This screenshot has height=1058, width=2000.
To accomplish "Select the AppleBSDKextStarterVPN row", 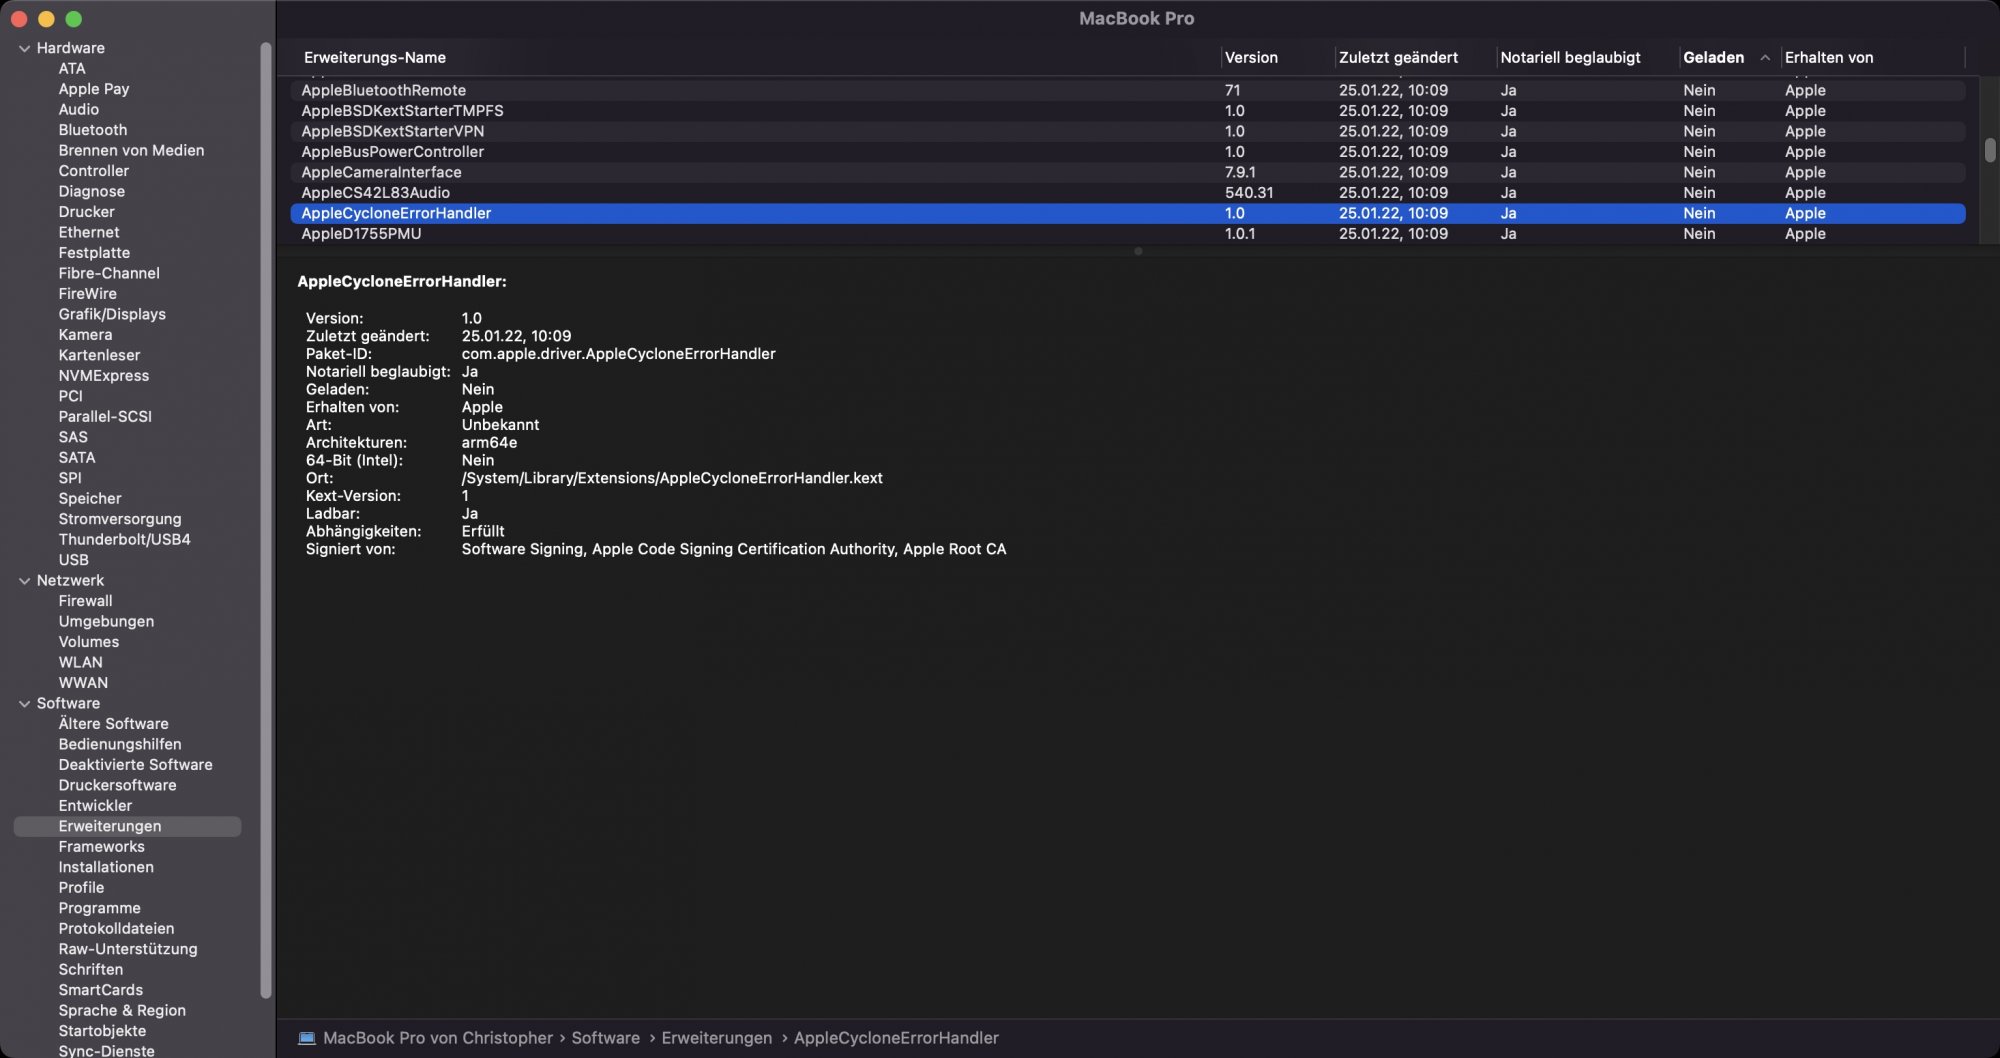I will (x=1128, y=131).
